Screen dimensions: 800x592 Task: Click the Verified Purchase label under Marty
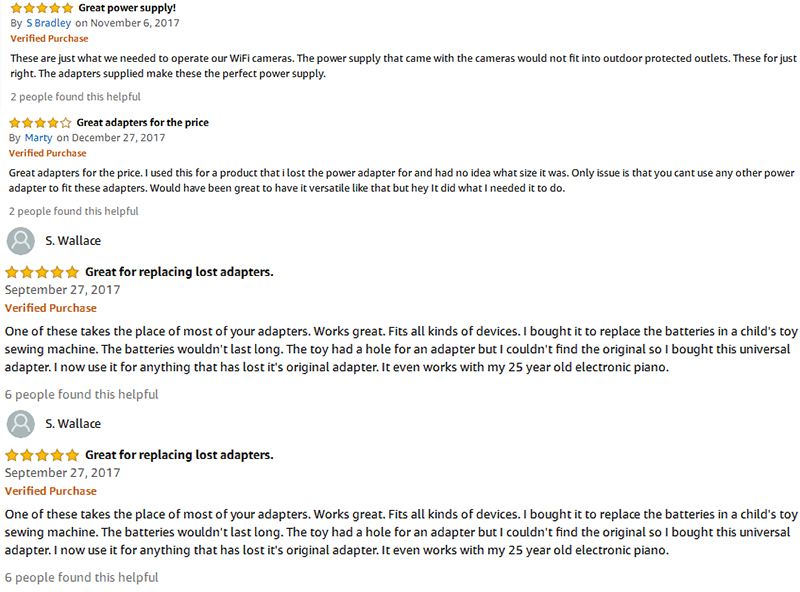click(47, 153)
